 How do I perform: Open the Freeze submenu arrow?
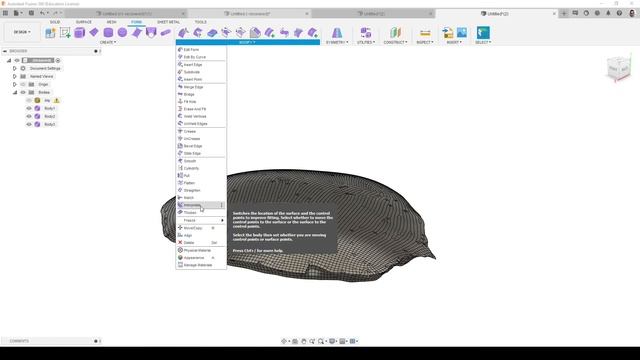click(222, 220)
